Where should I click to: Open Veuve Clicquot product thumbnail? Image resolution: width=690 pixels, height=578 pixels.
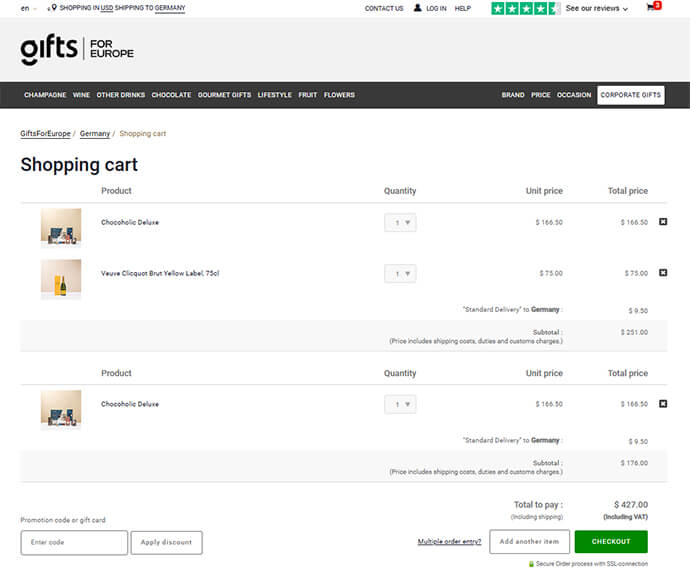(61, 279)
